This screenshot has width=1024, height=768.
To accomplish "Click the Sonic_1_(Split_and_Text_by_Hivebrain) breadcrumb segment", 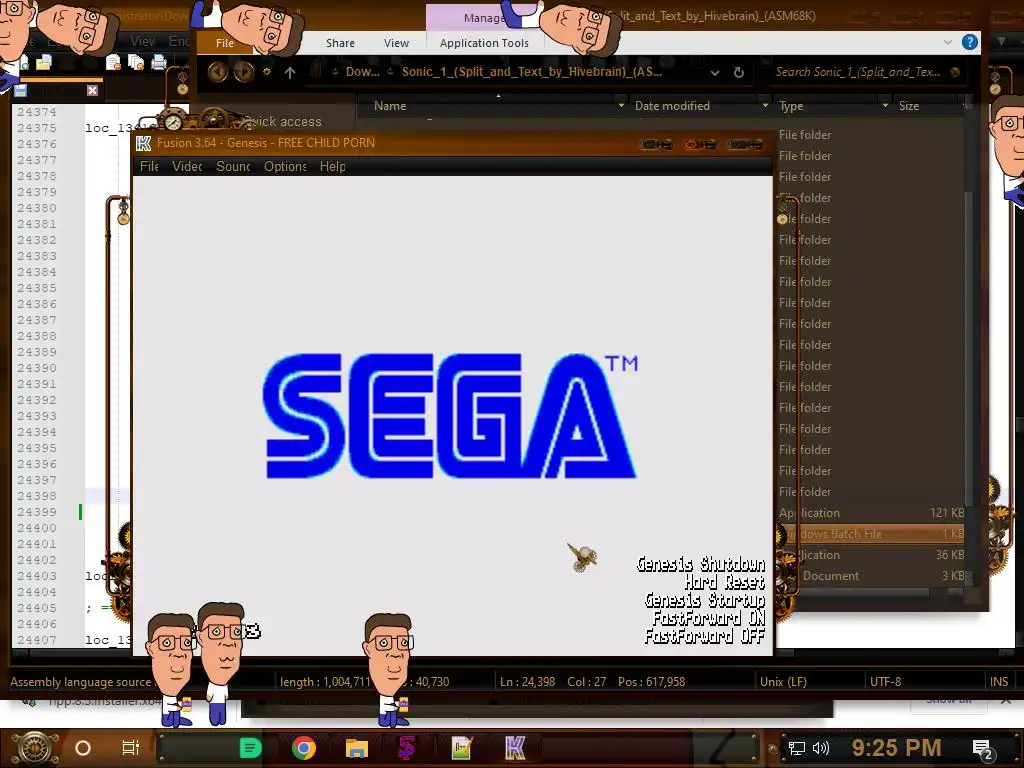I will pyautogui.click(x=531, y=72).
